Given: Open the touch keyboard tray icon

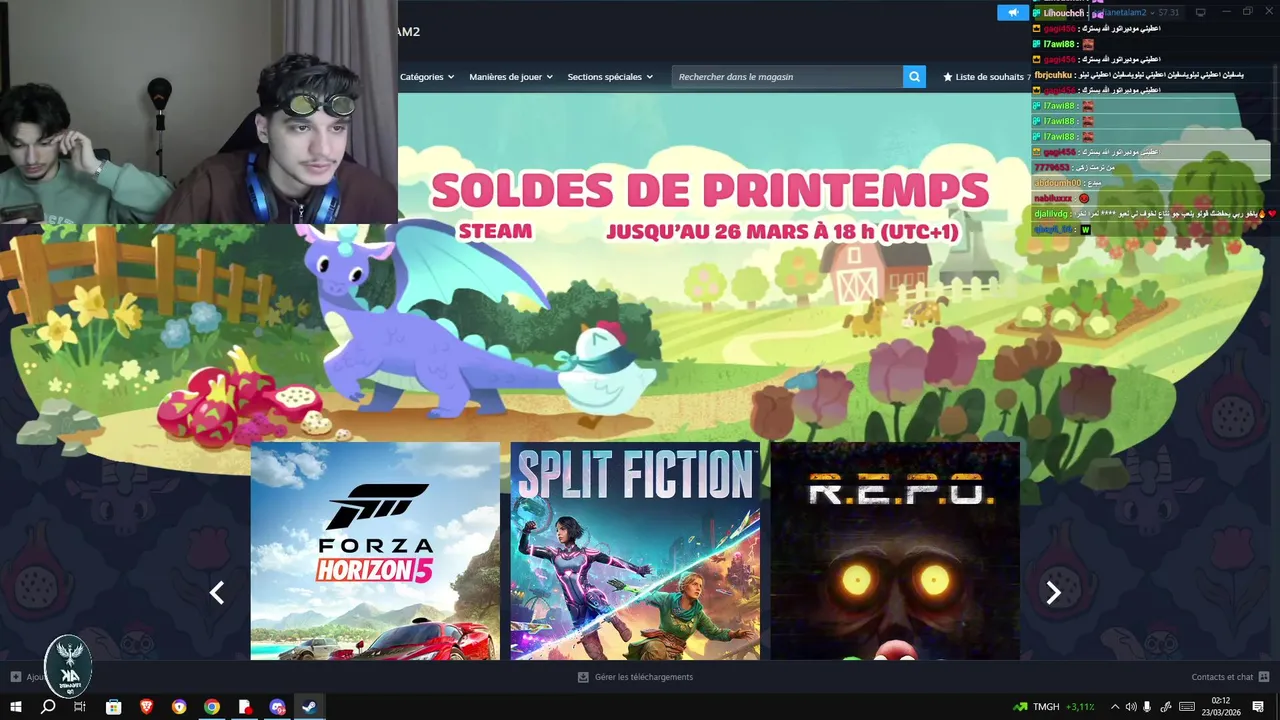Looking at the screenshot, I should point(1187,707).
